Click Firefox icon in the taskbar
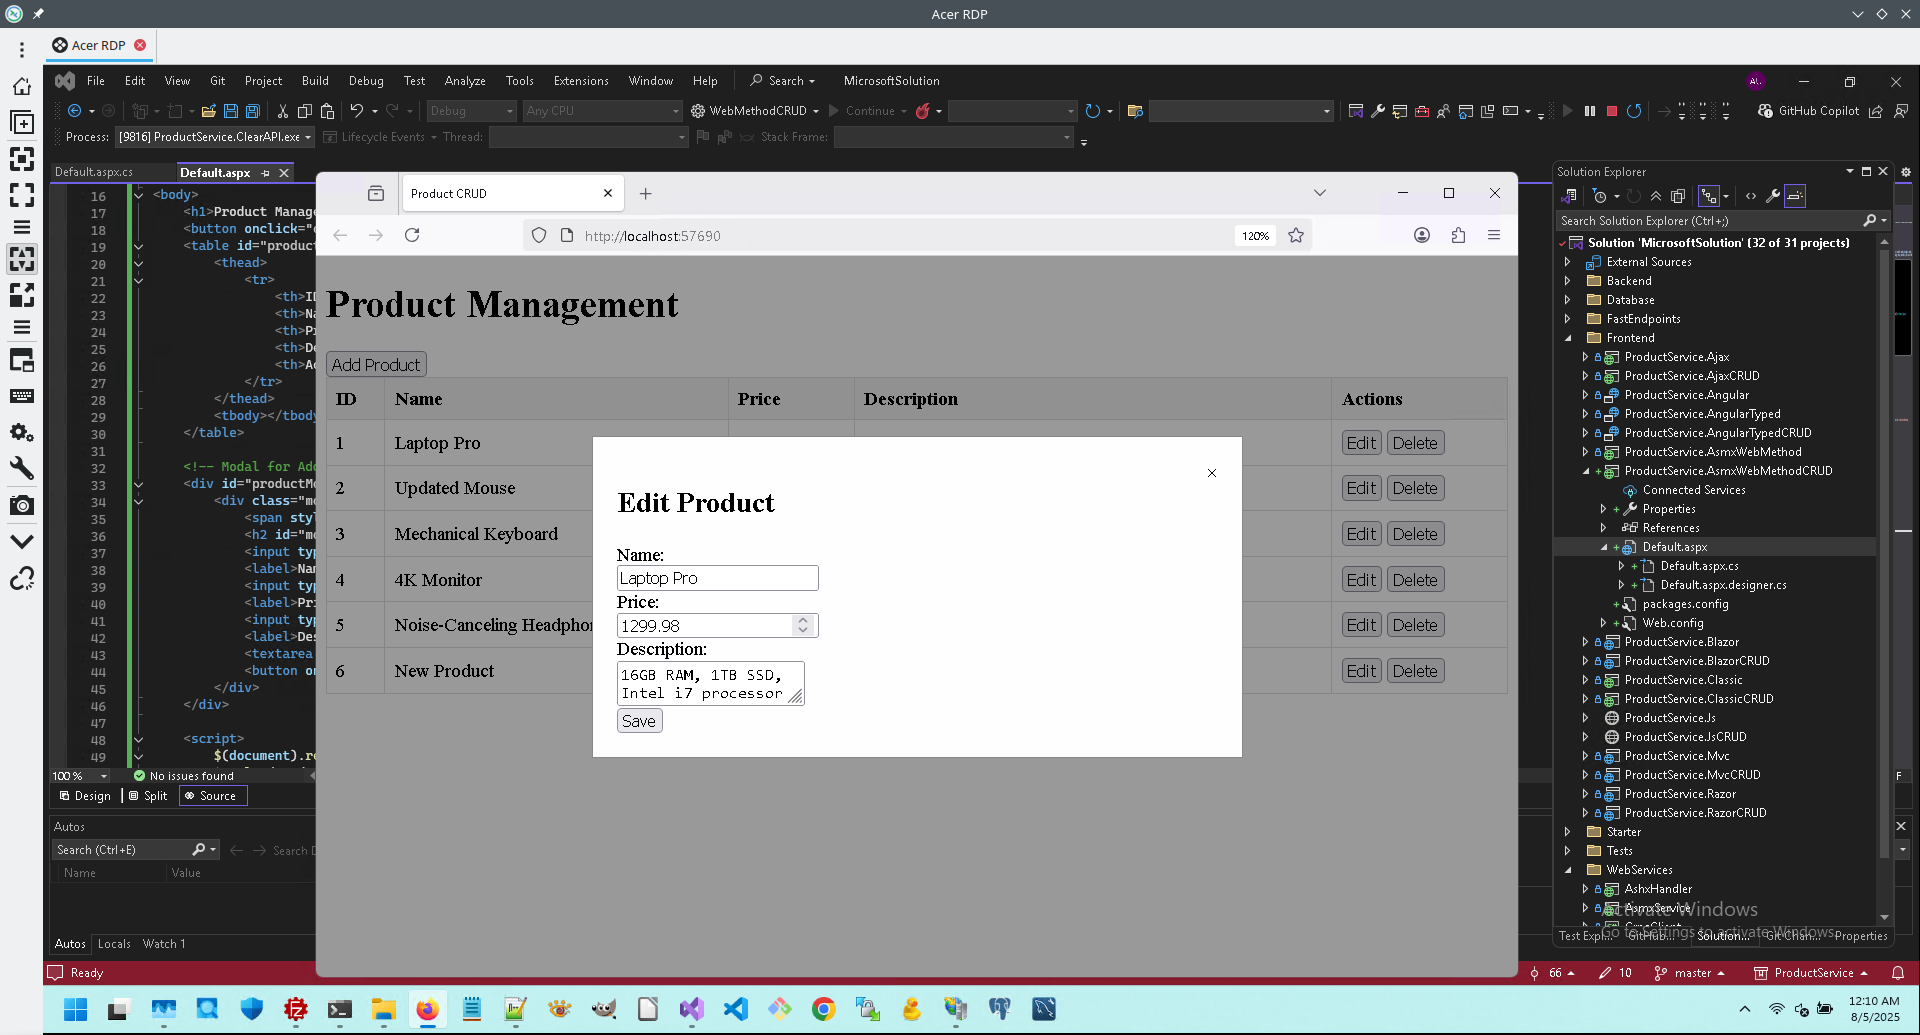Viewport: 1920px width, 1035px height. pos(427,1009)
